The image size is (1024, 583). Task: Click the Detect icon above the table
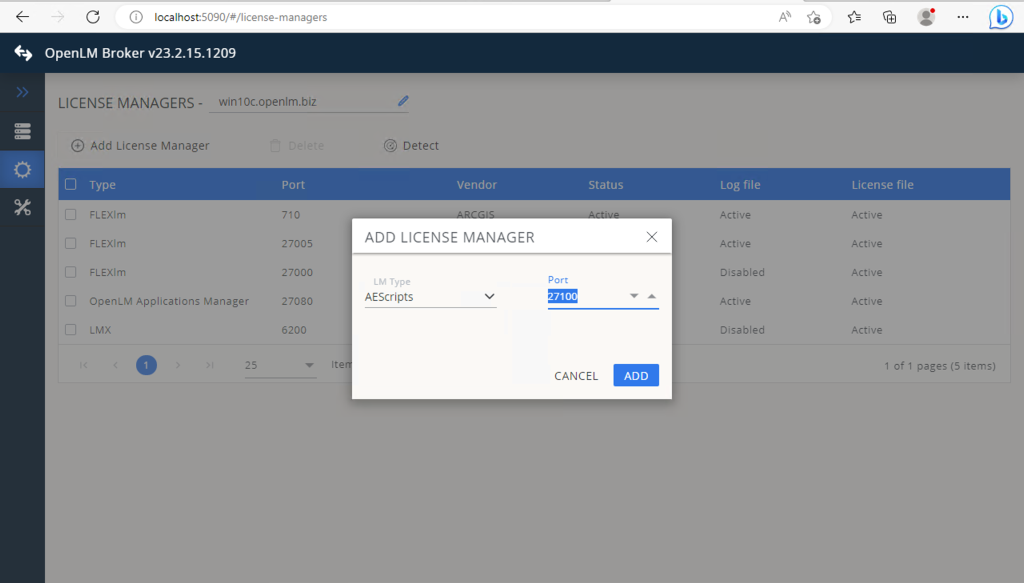(x=390, y=145)
